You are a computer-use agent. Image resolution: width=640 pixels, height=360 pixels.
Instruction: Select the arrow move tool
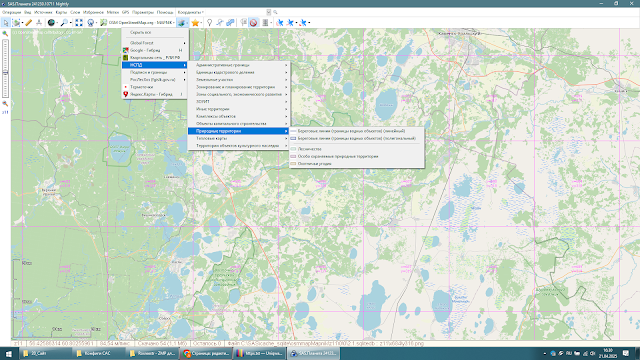[x=6, y=23]
